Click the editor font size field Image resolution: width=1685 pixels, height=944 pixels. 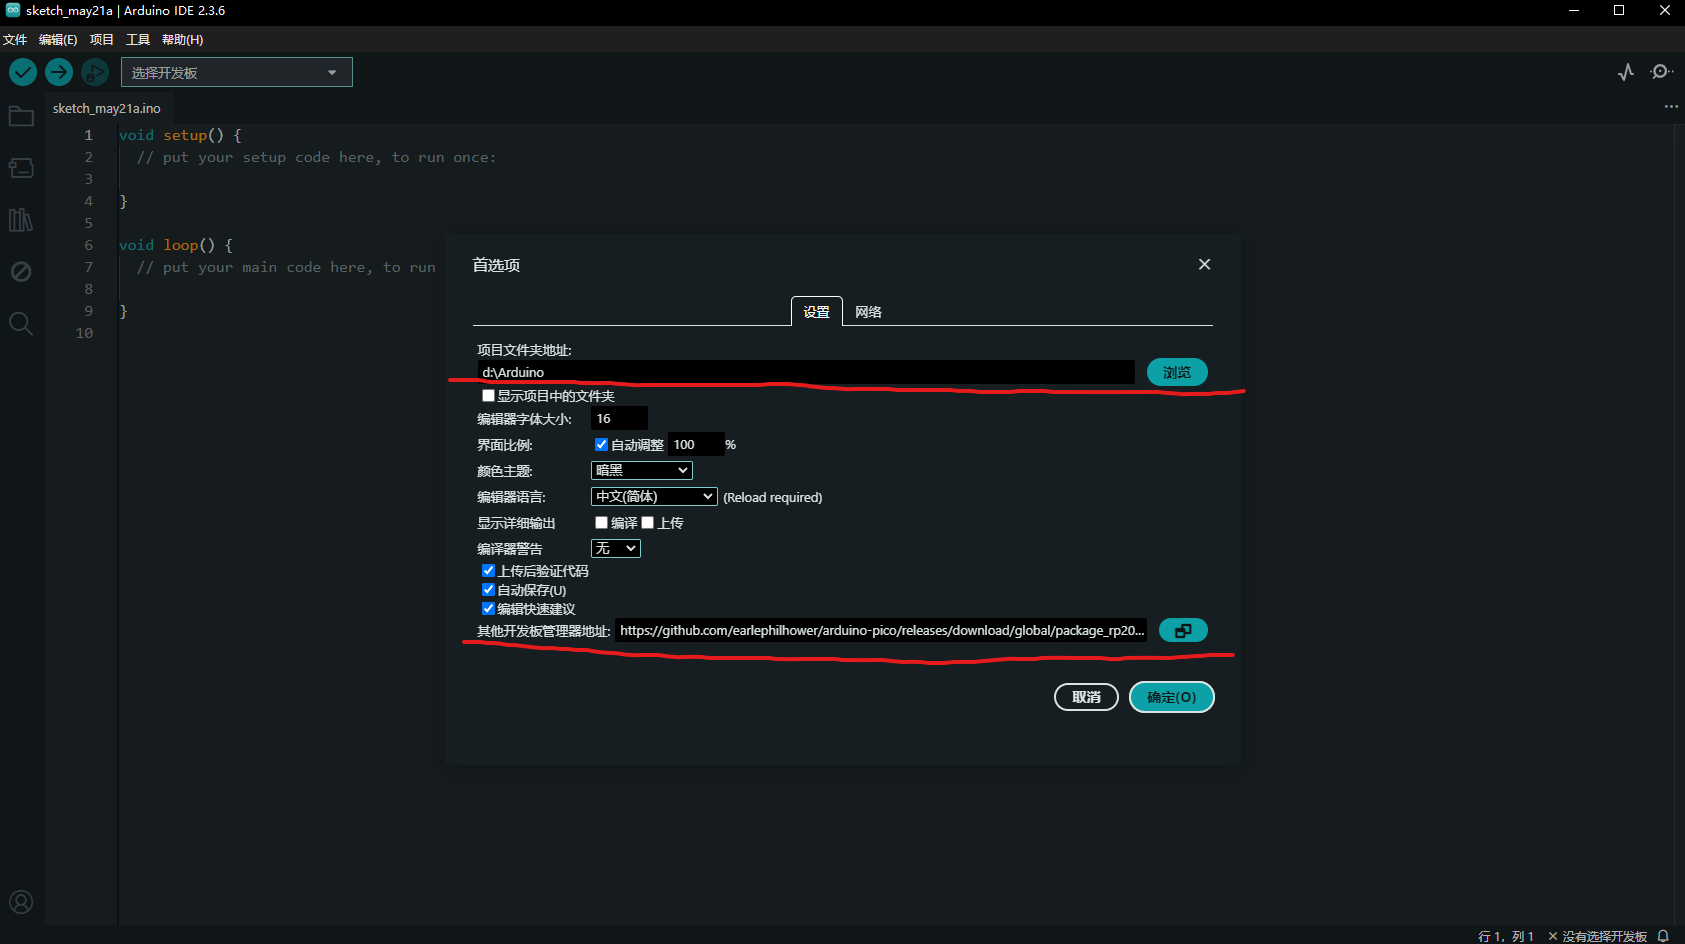[619, 418]
